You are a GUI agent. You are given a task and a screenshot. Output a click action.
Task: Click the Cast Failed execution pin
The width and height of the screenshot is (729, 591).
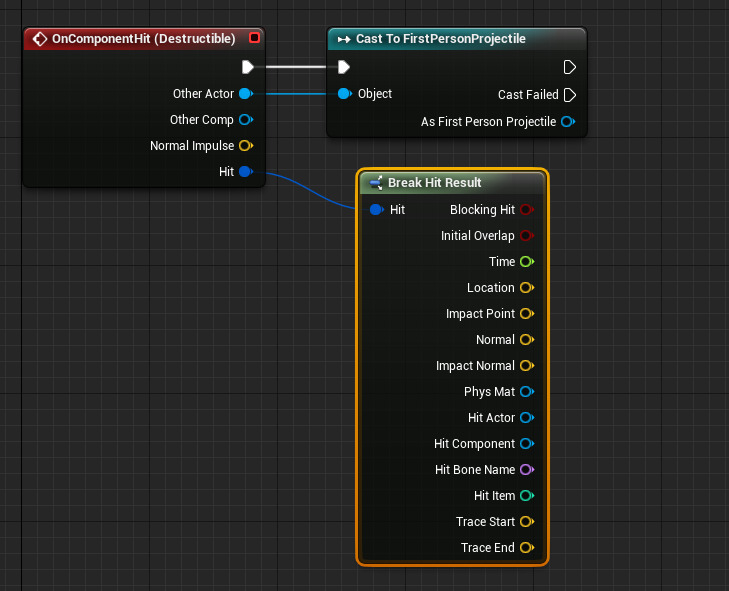(570, 95)
